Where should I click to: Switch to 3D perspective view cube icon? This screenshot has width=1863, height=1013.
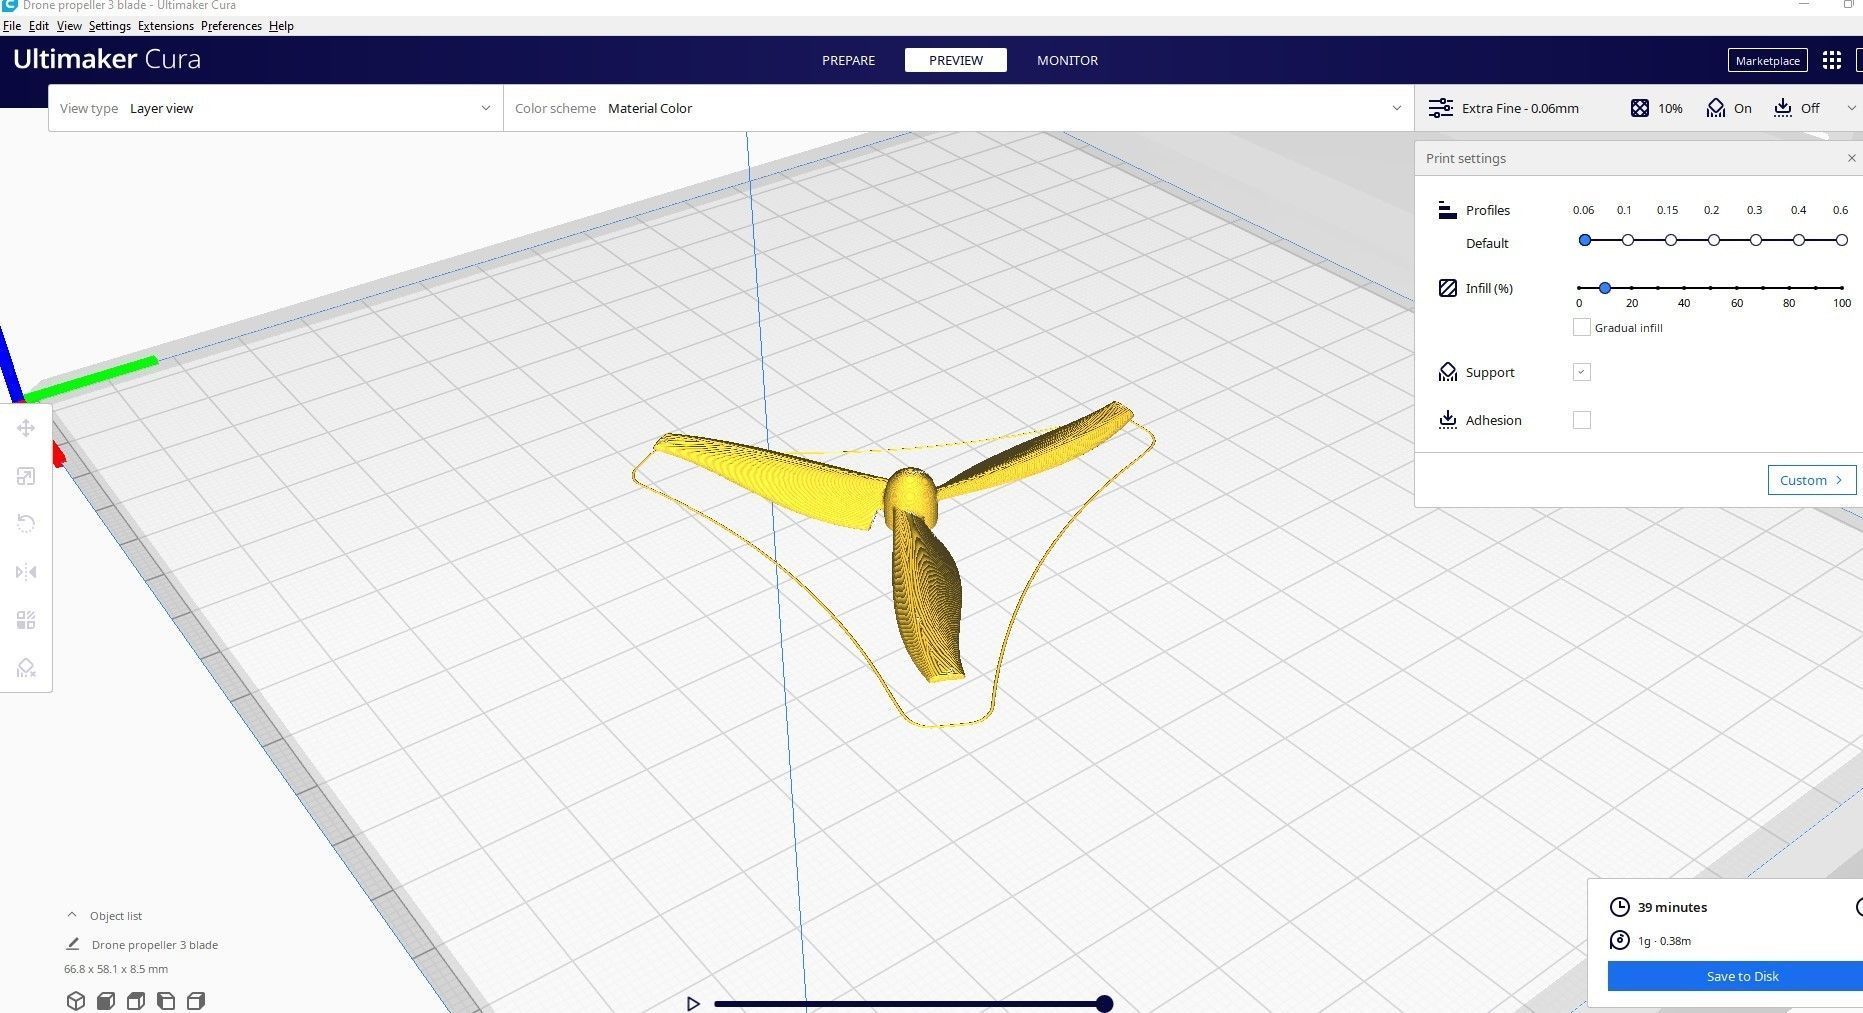(76, 1000)
